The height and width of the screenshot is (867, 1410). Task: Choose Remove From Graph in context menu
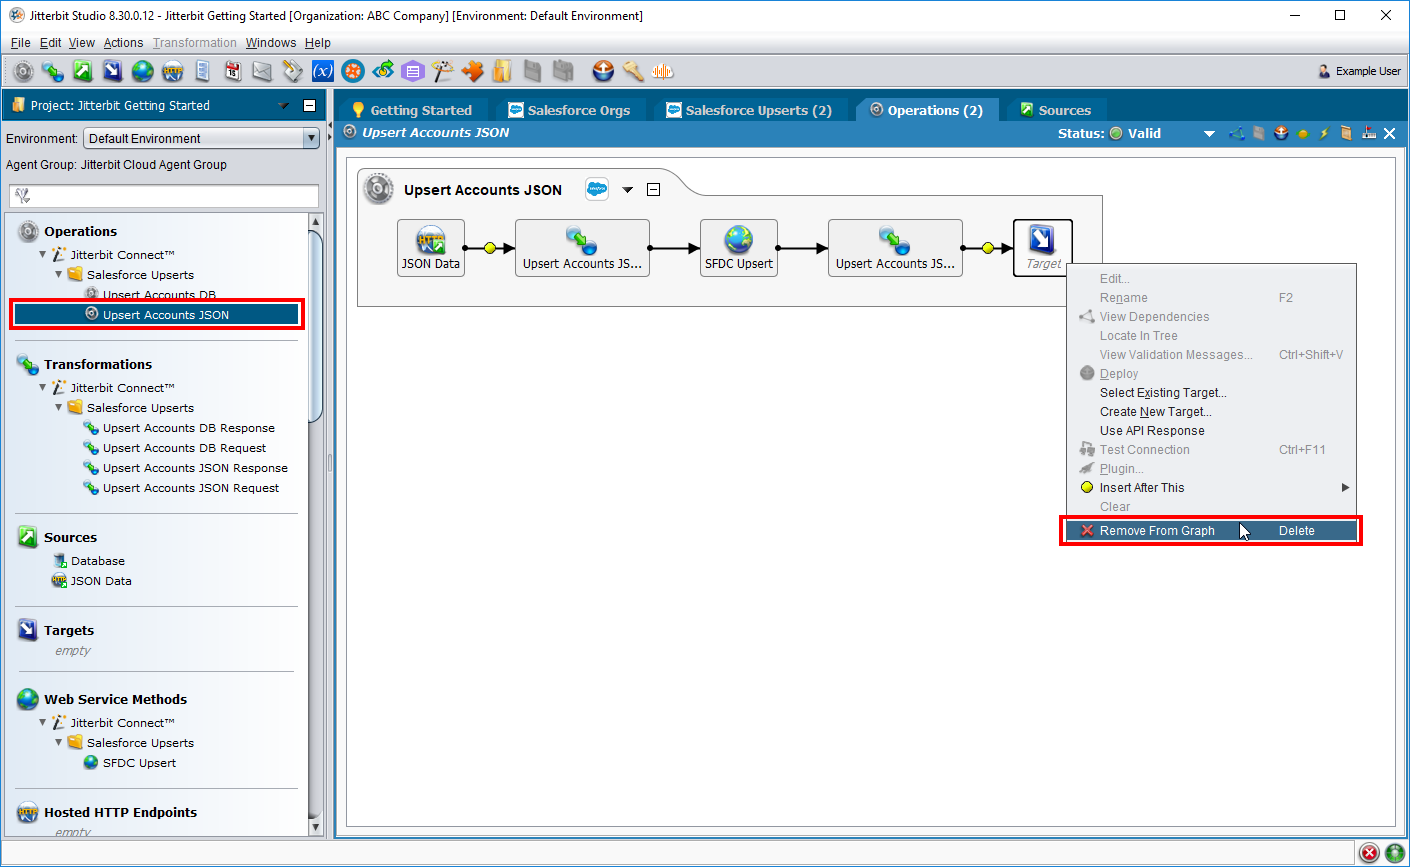click(x=1157, y=531)
